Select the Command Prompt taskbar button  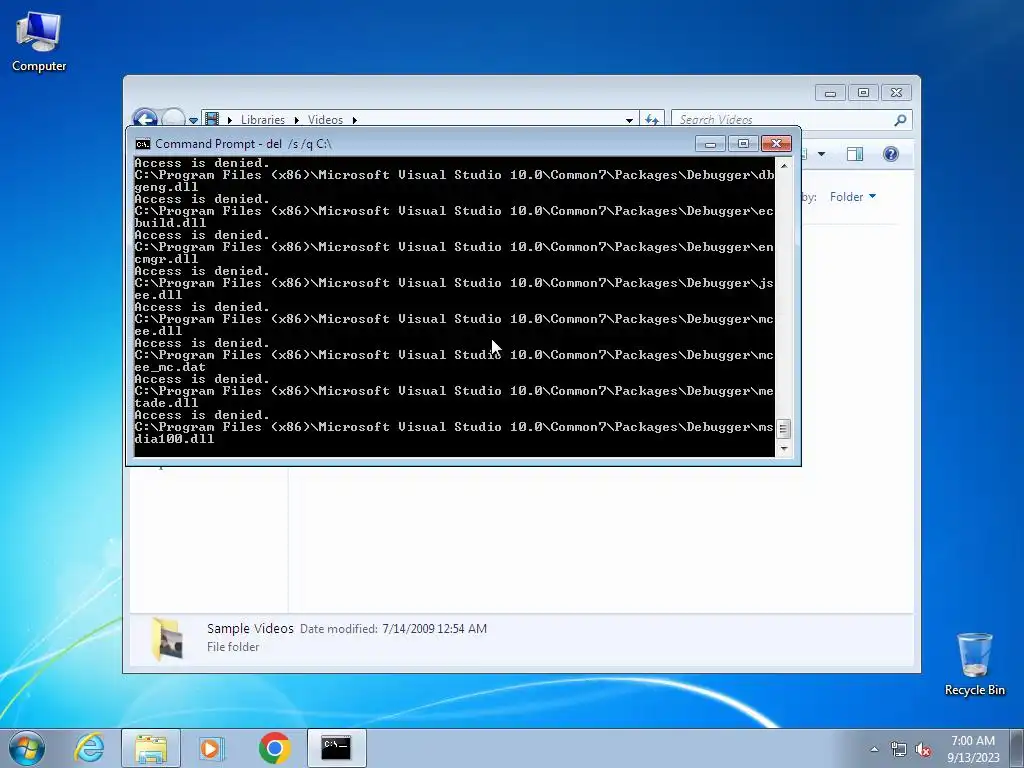pos(336,748)
